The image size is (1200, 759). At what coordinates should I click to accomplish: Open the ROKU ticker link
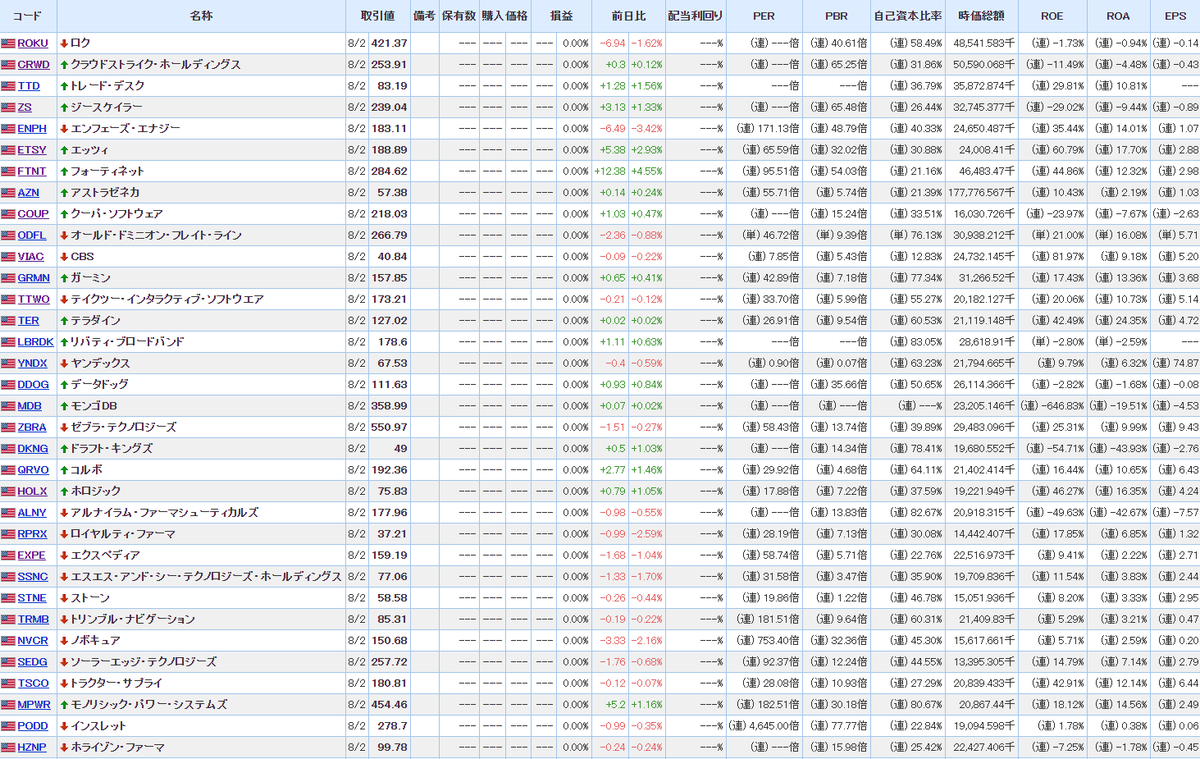(33, 43)
